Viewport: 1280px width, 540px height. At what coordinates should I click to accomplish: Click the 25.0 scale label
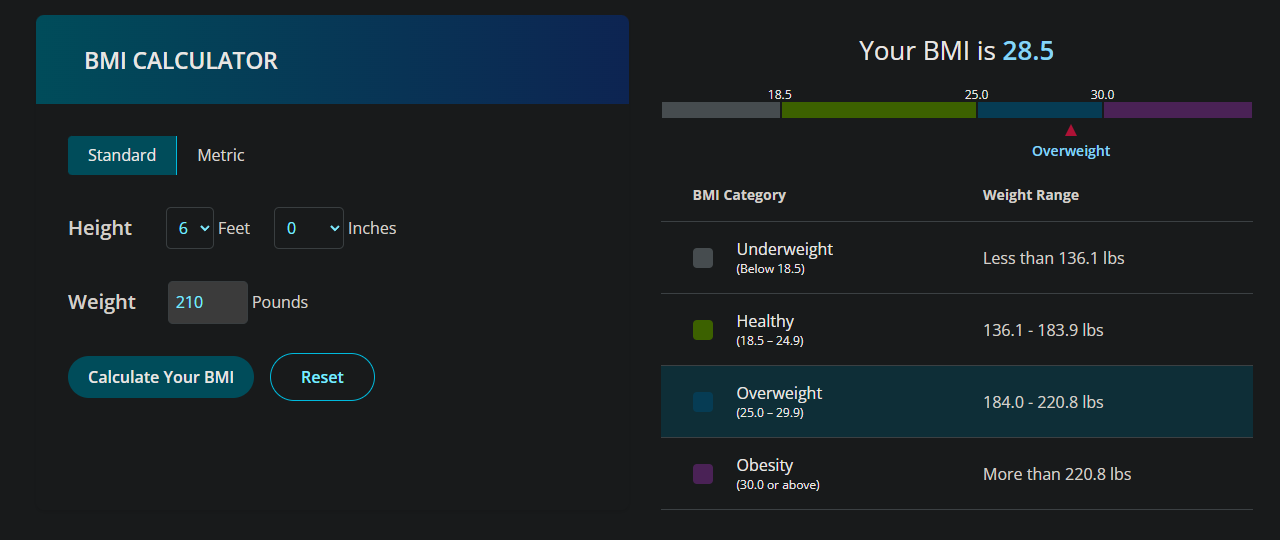pos(976,94)
